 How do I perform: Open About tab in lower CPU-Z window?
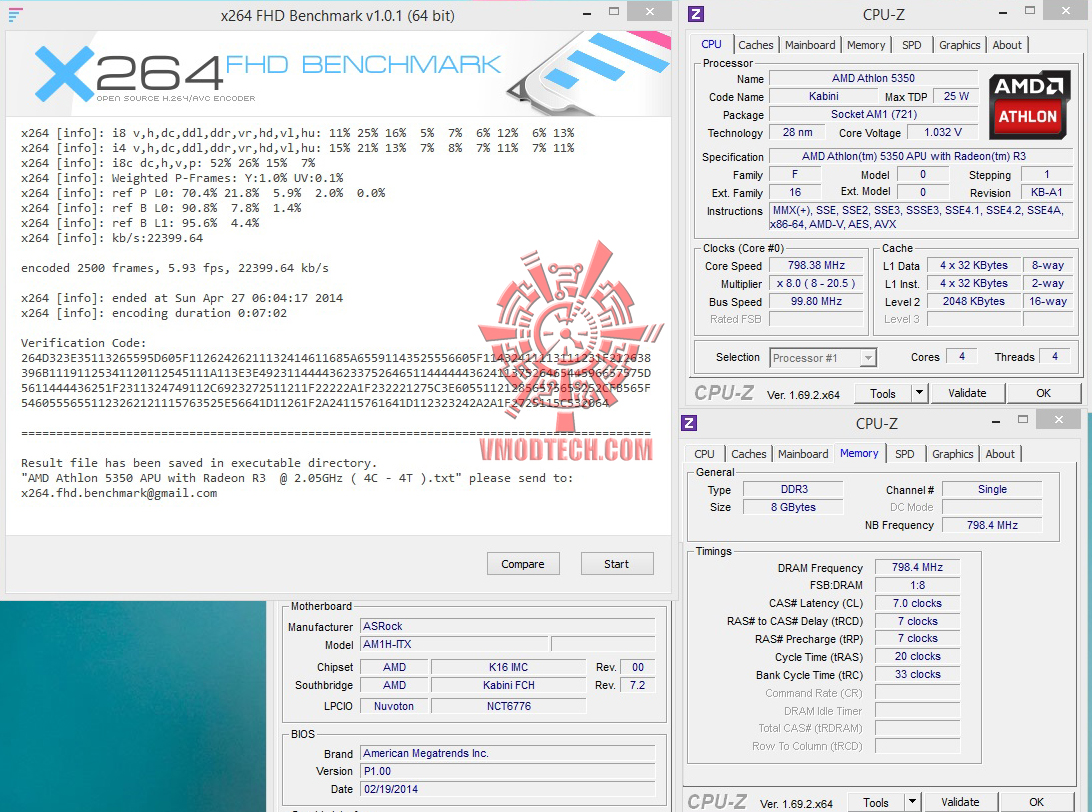[1000, 454]
